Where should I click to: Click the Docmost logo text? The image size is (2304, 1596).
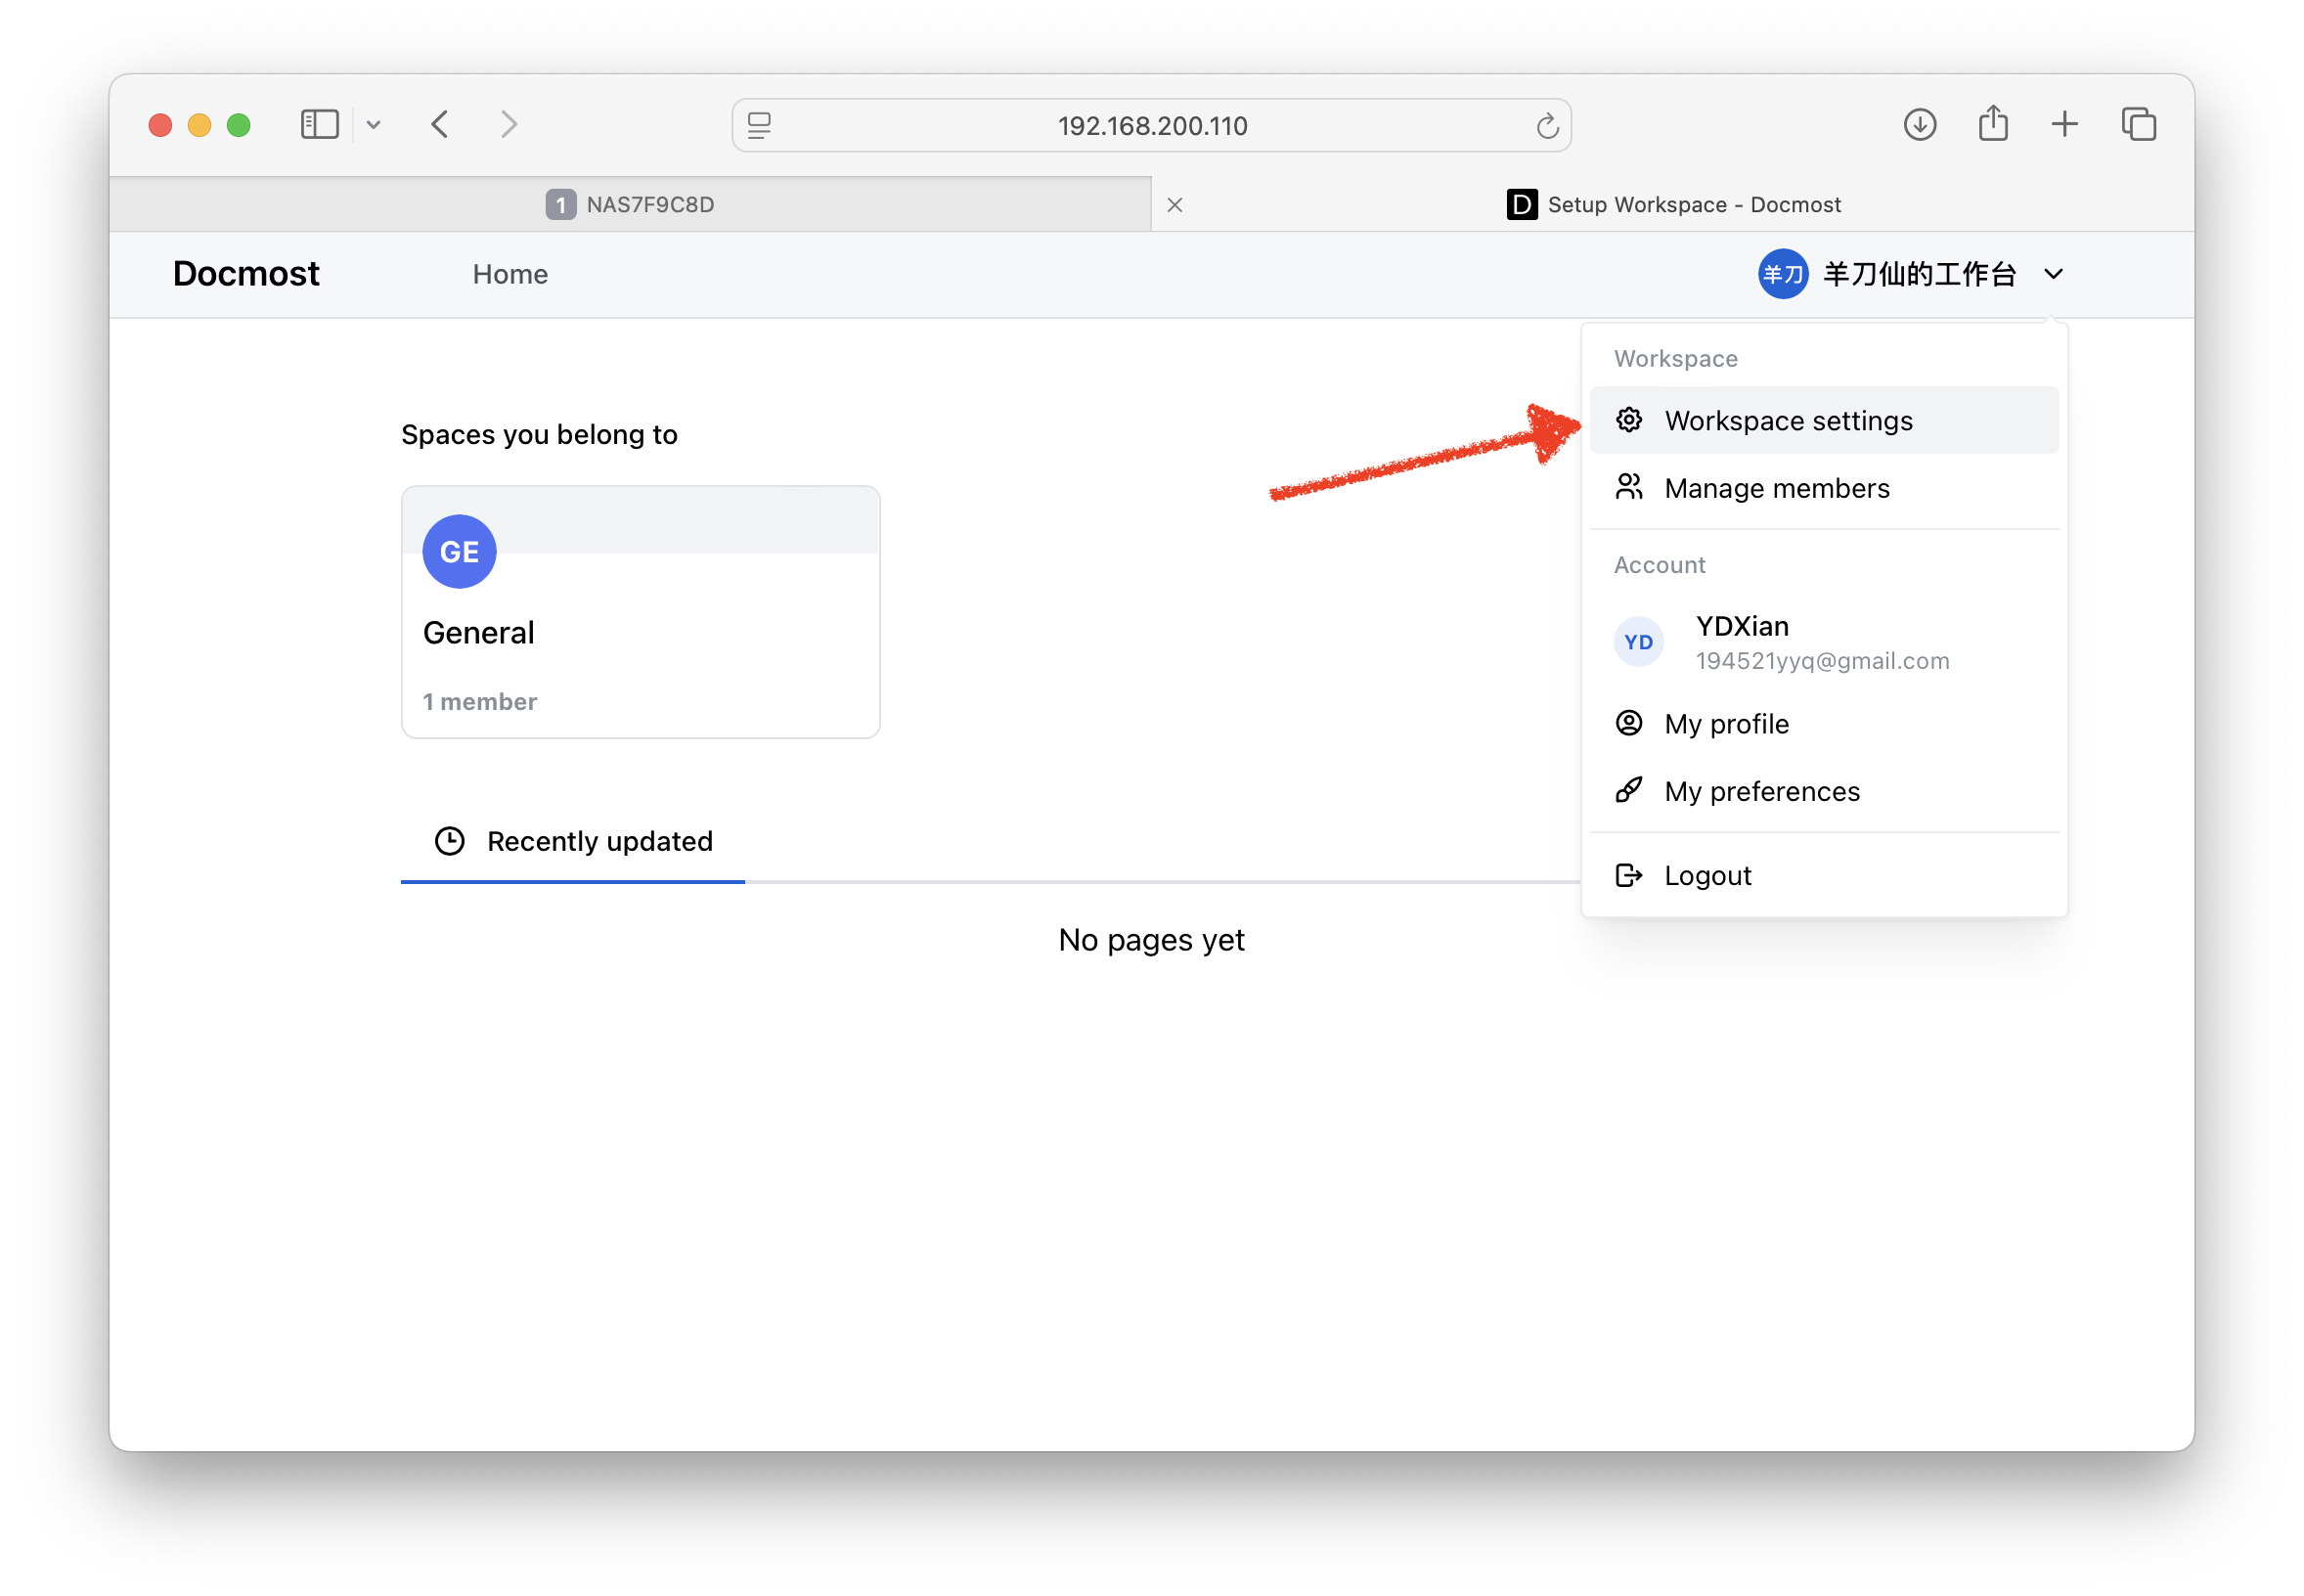pyautogui.click(x=246, y=273)
